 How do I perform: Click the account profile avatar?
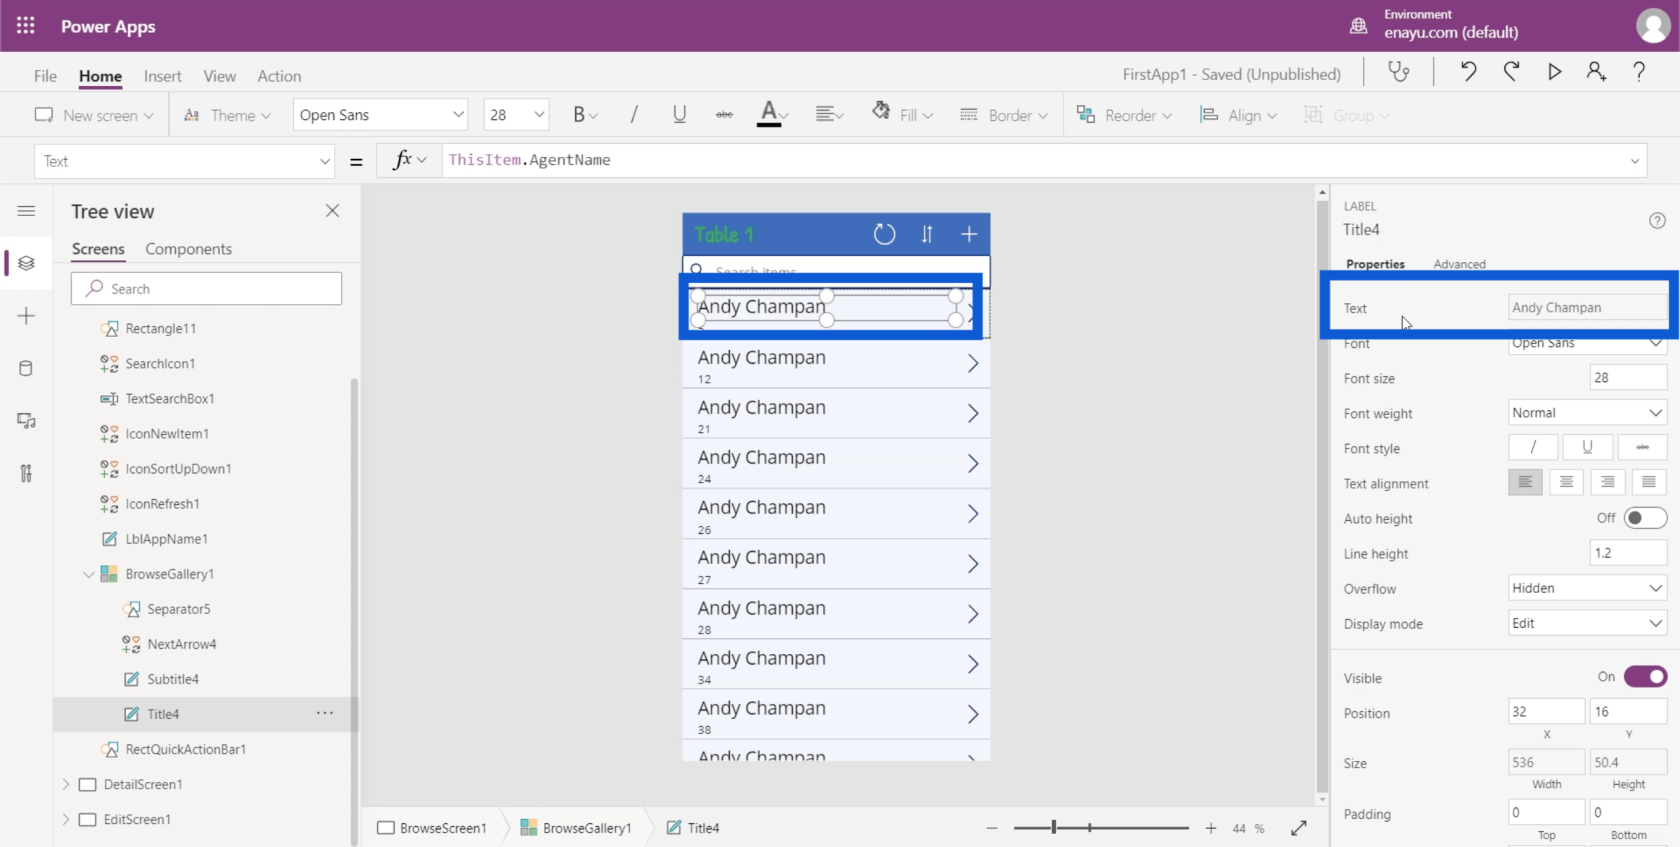(x=1652, y=26)
